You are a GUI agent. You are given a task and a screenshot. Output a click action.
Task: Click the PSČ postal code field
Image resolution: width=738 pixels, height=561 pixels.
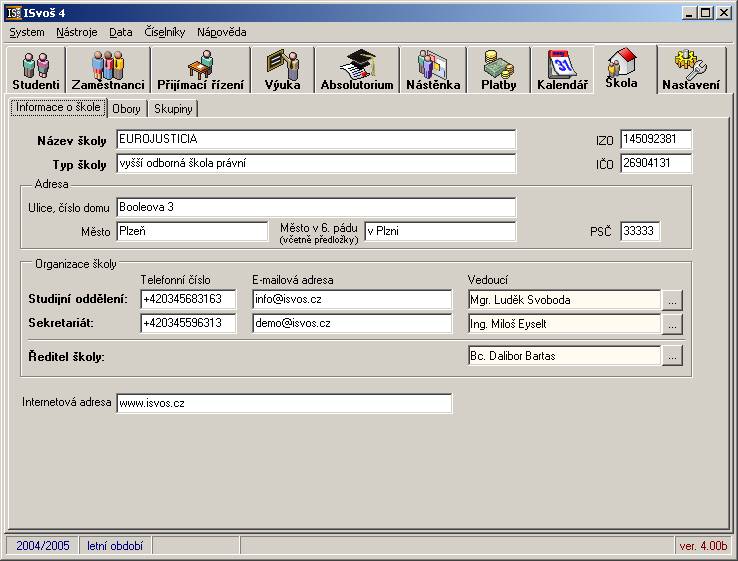pos(640,232)
